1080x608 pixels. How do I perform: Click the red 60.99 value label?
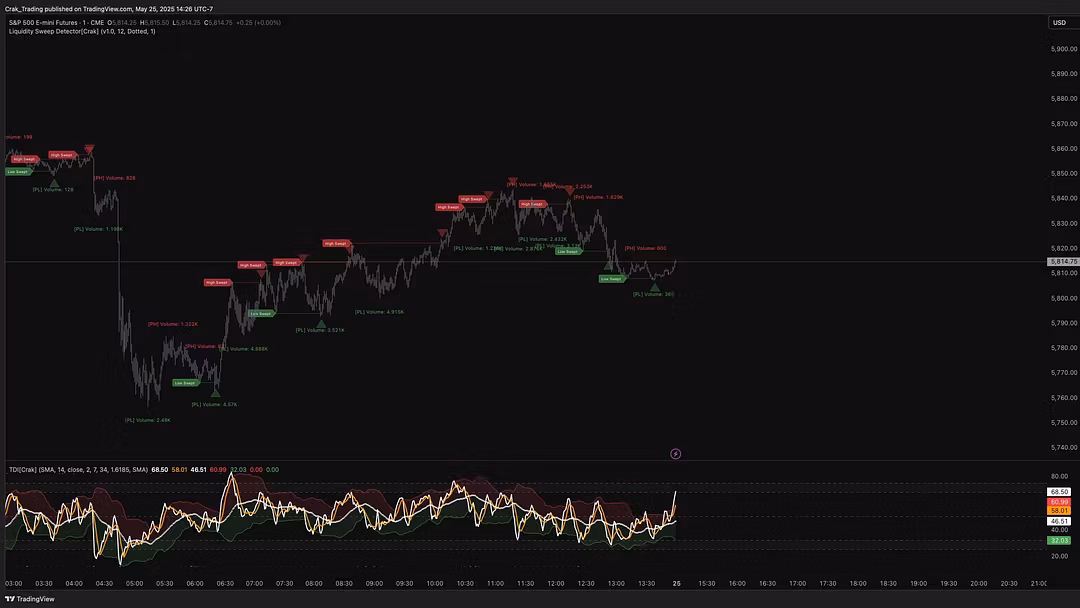click(1059, 501)
